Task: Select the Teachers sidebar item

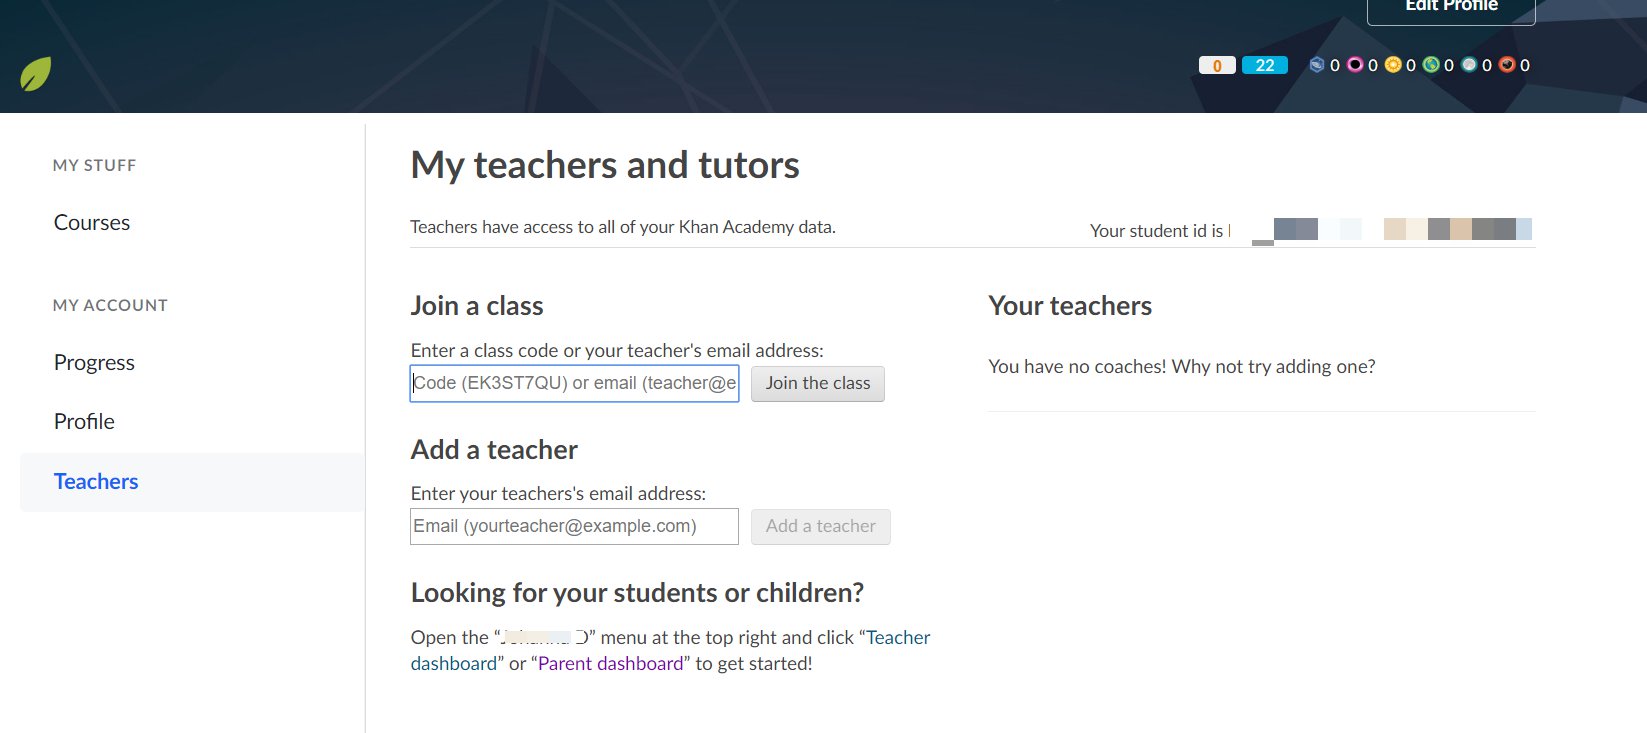Action: [192, 482]
